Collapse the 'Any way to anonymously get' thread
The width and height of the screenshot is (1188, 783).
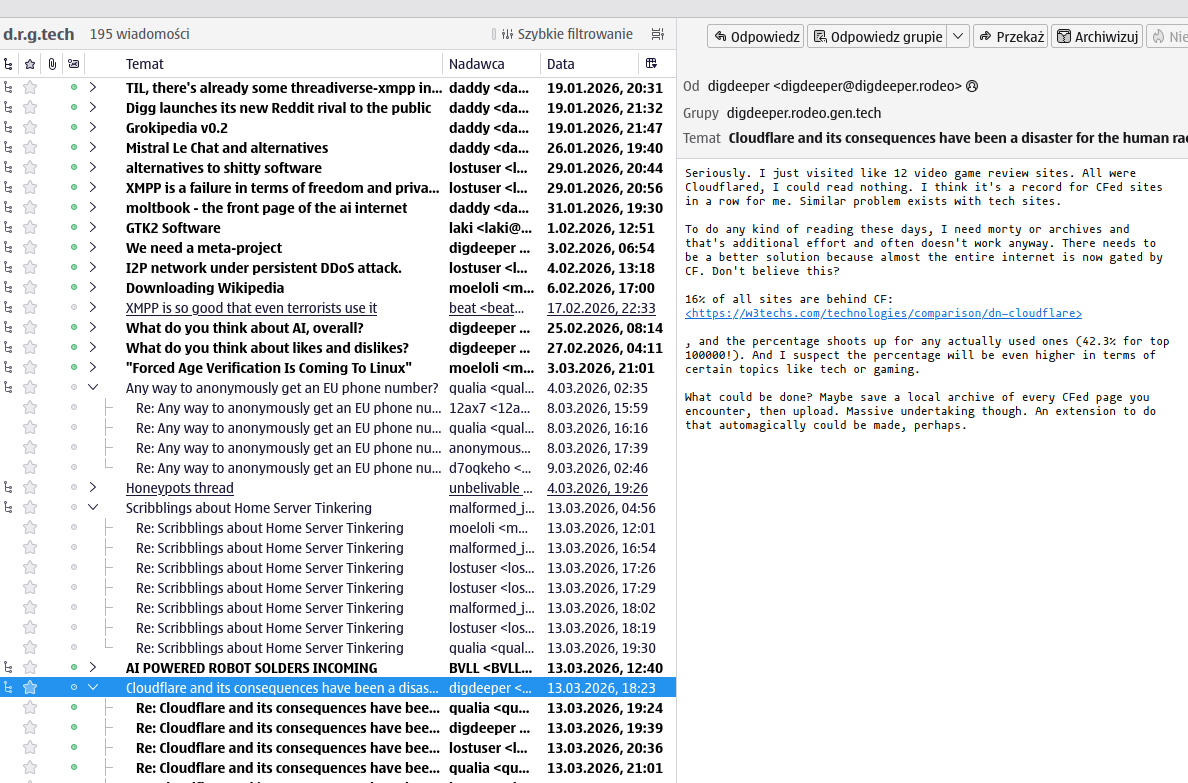pos(93,388)
